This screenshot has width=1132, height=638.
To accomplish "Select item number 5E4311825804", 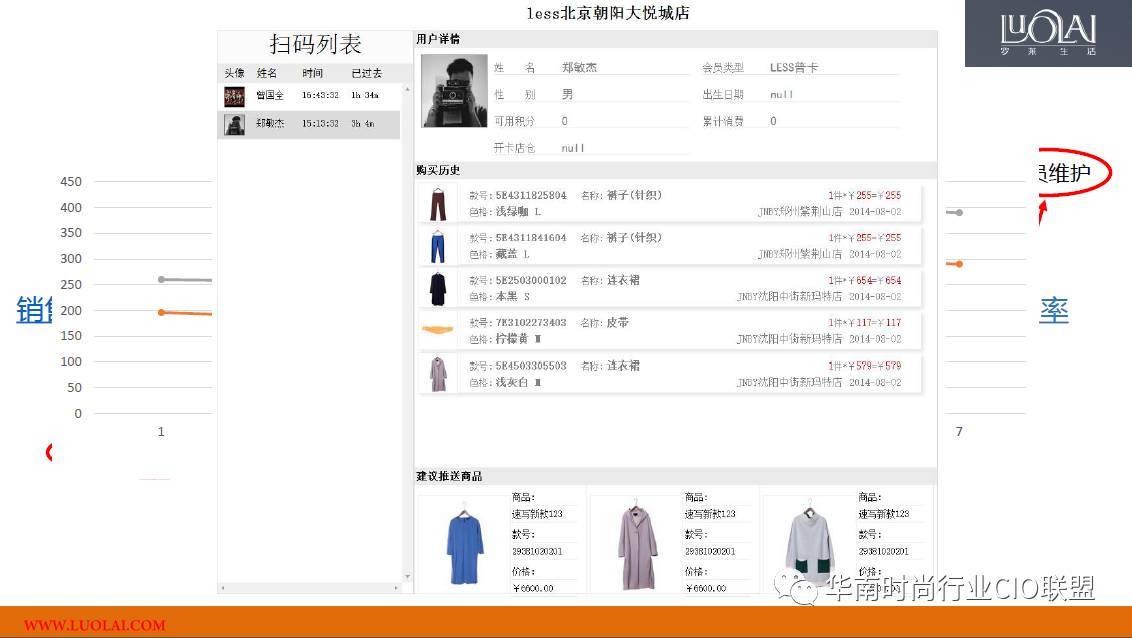I will 531,196.
